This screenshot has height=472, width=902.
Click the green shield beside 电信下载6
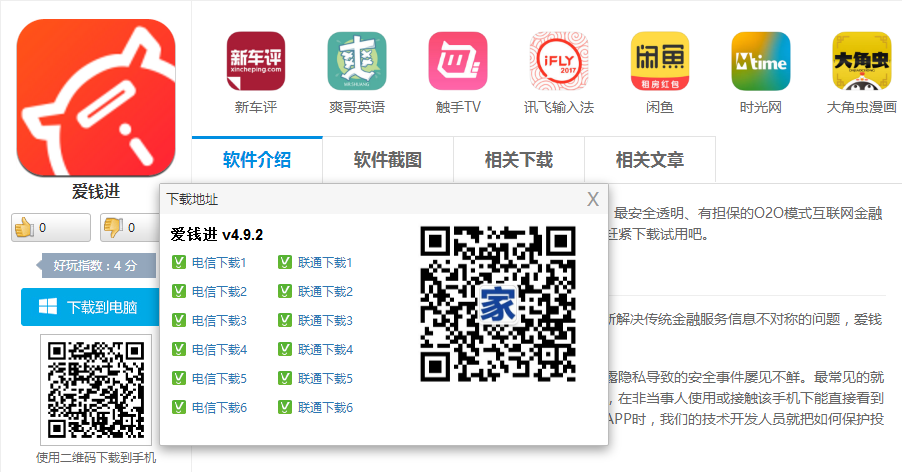pyautogui.click(x=179, y=407)
